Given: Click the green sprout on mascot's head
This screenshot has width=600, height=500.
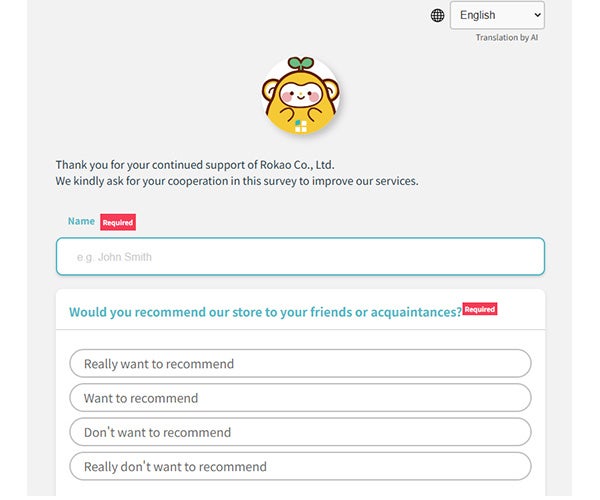Looking at the screenshot, I should (301, 65).
